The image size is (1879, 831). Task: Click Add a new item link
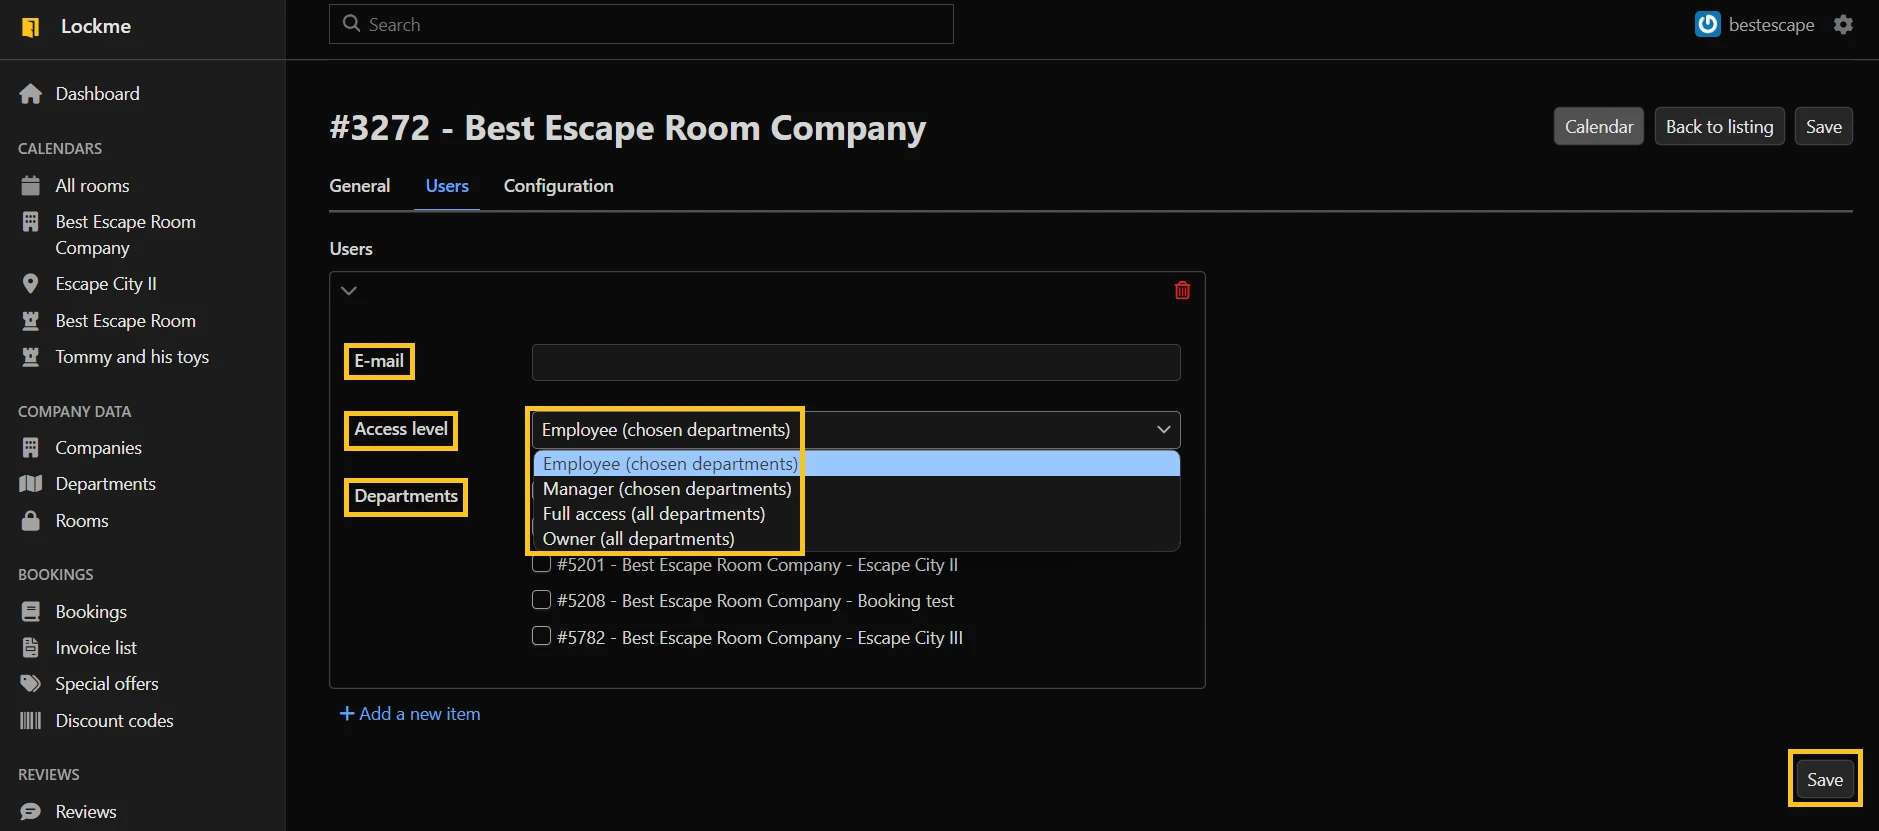tap(410, 714)
